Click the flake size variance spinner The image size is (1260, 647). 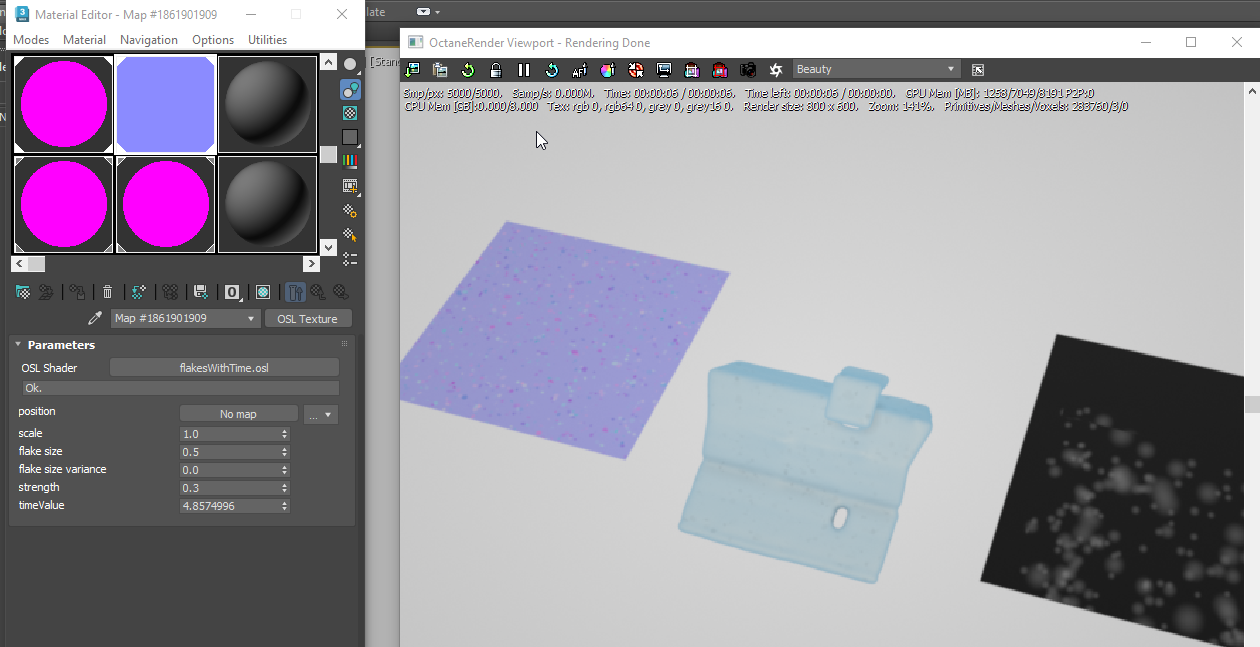(285, 470)
